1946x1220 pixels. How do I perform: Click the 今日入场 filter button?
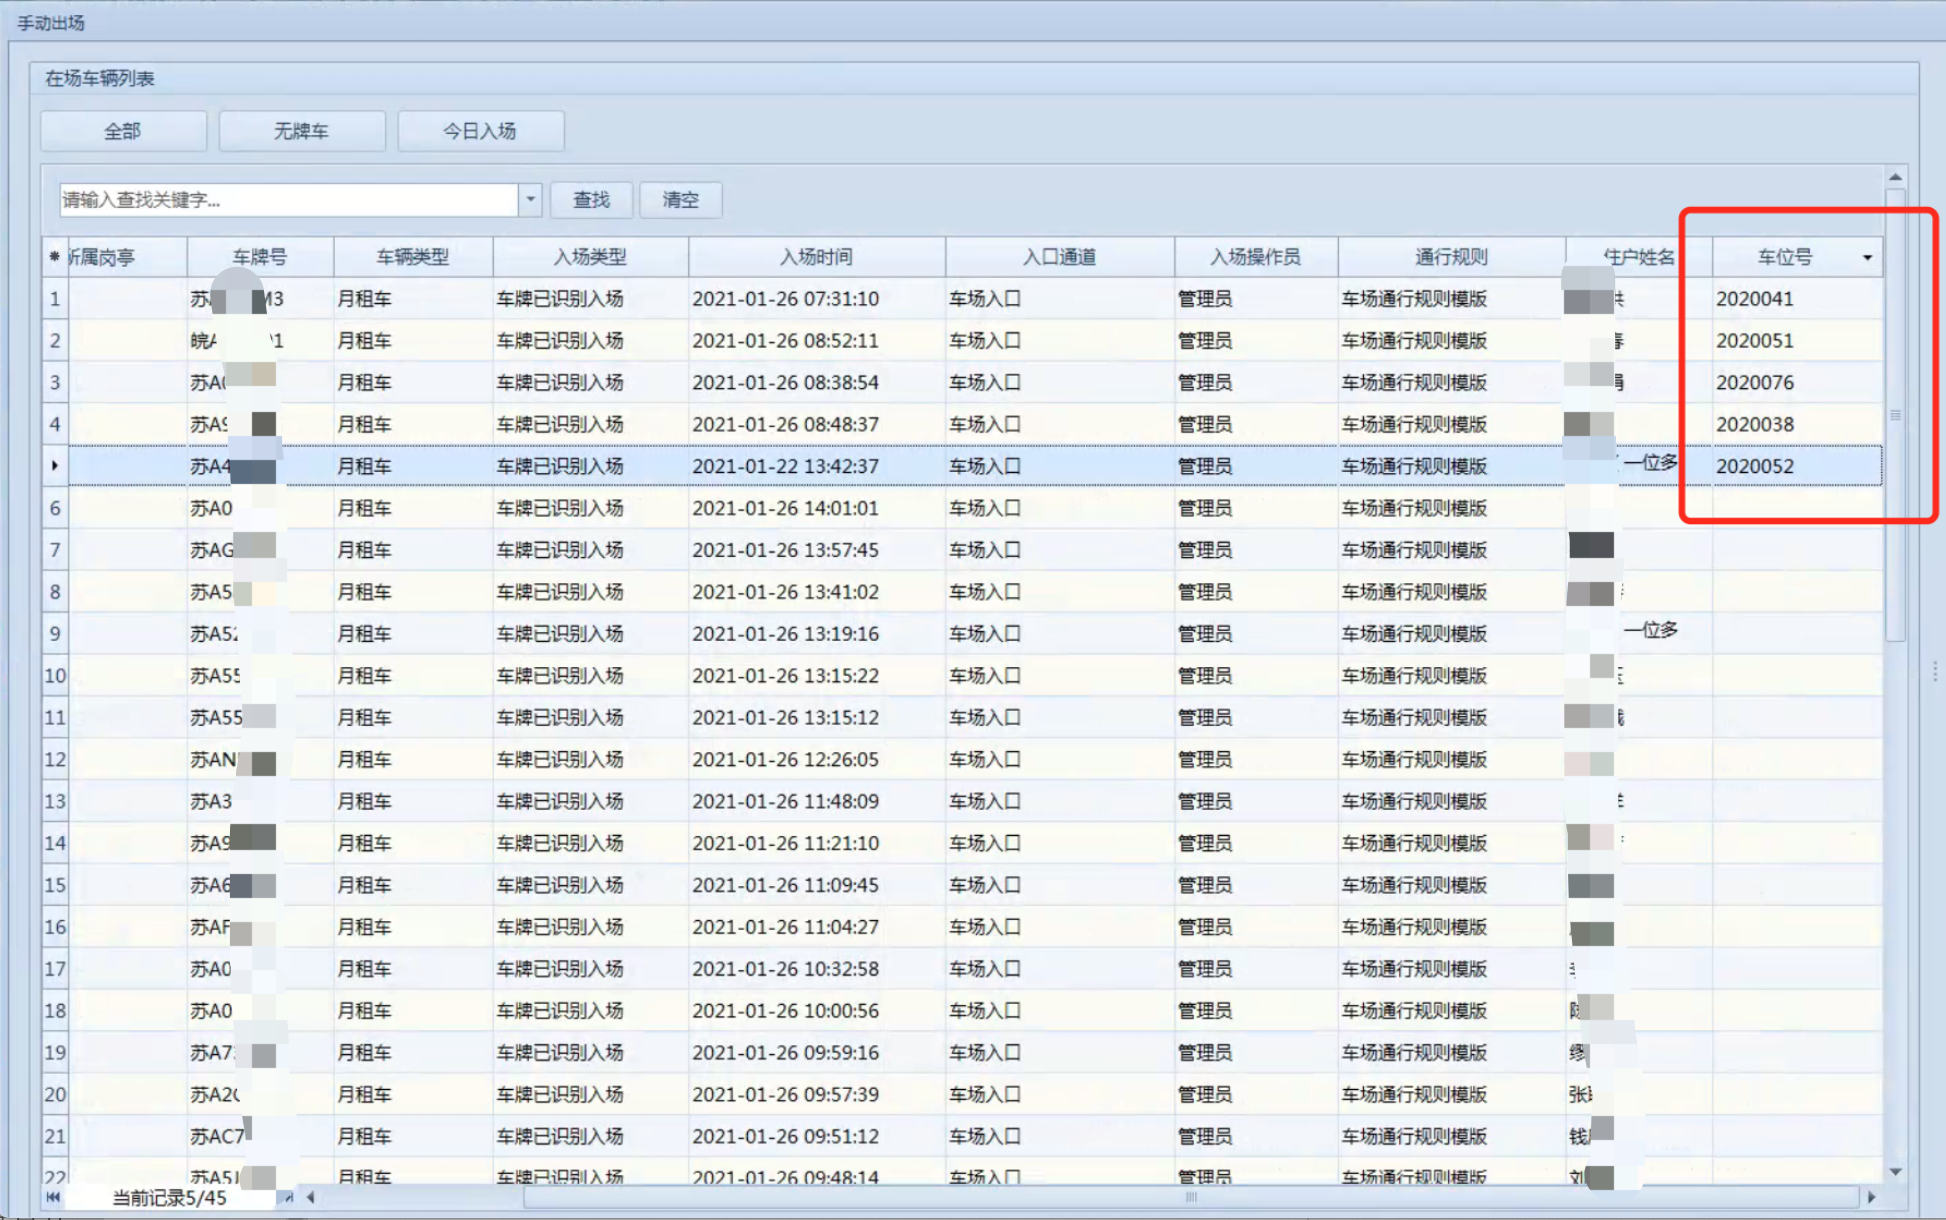pos(480,131)
